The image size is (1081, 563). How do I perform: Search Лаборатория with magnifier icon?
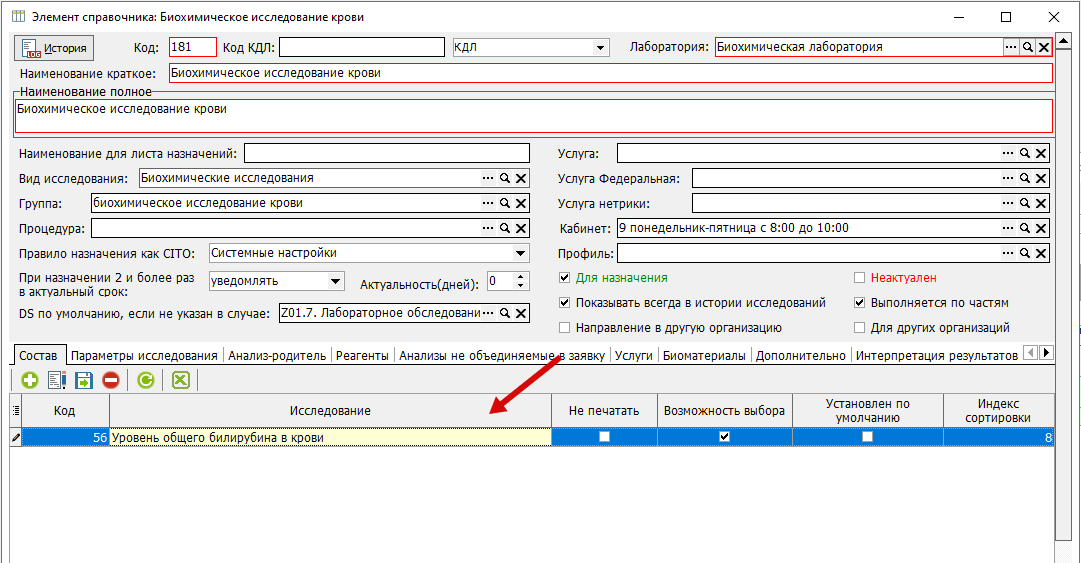coord(1027,47)
